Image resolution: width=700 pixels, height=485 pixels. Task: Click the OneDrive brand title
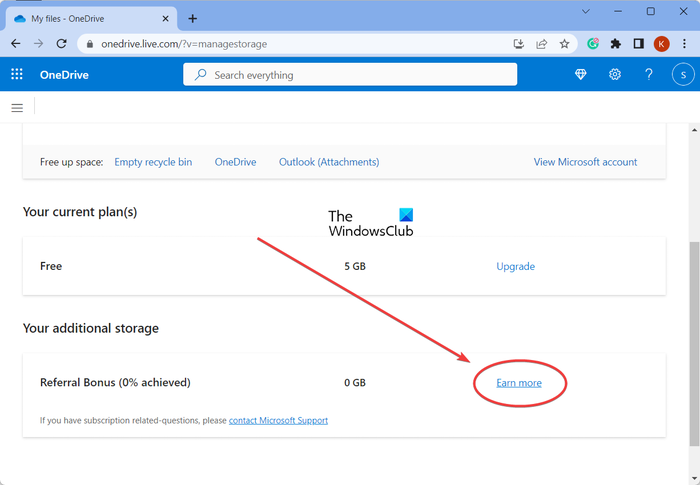[64, 75]
